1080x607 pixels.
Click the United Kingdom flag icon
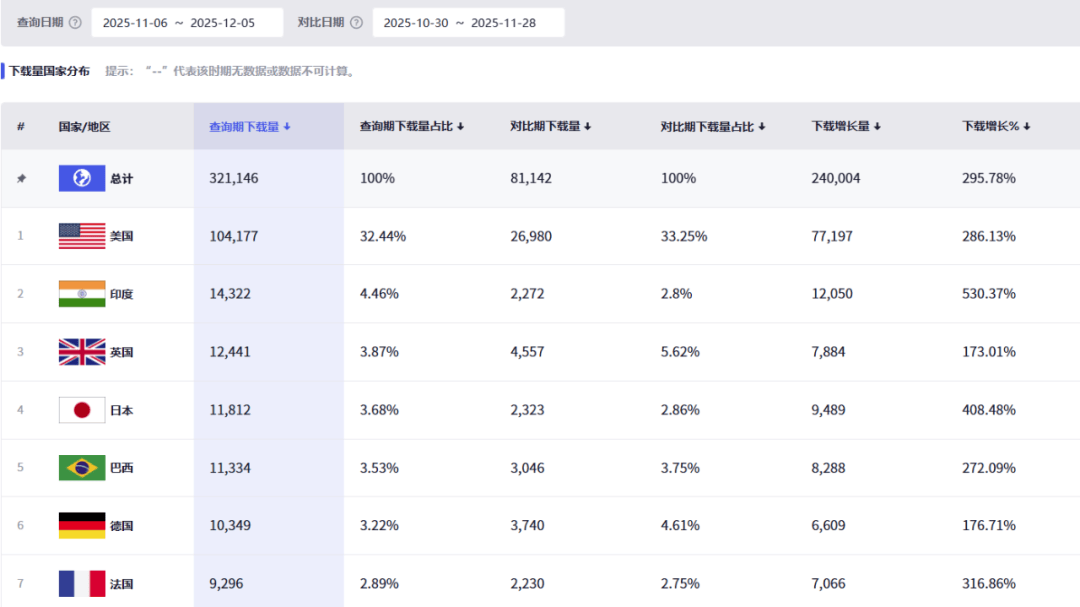click(x=82, y=352)
